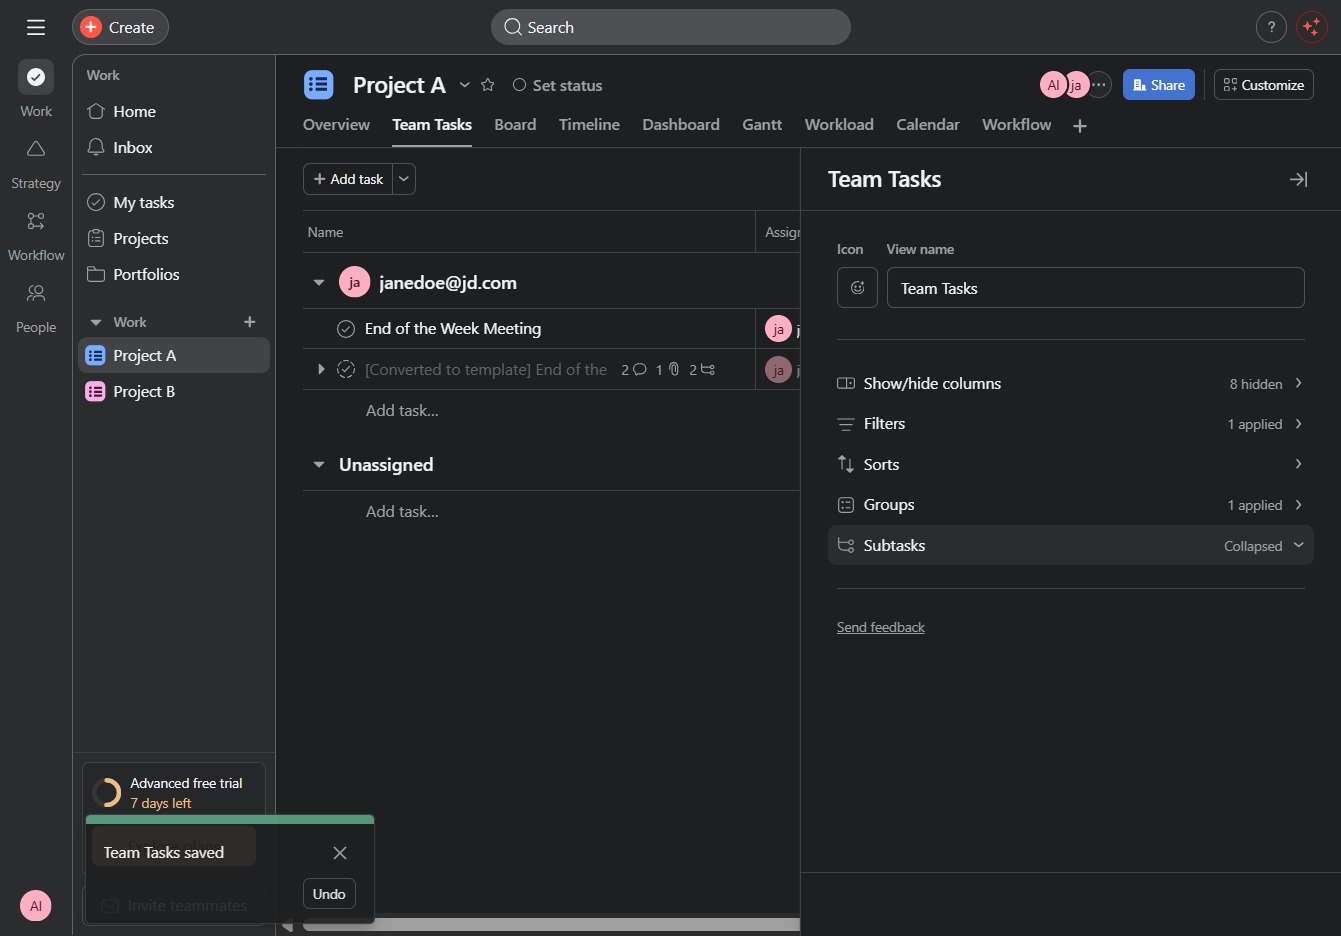This screenshot has height=936, width=1341.
Task: Select the People icon in left rail
Action: coord(36,293)
